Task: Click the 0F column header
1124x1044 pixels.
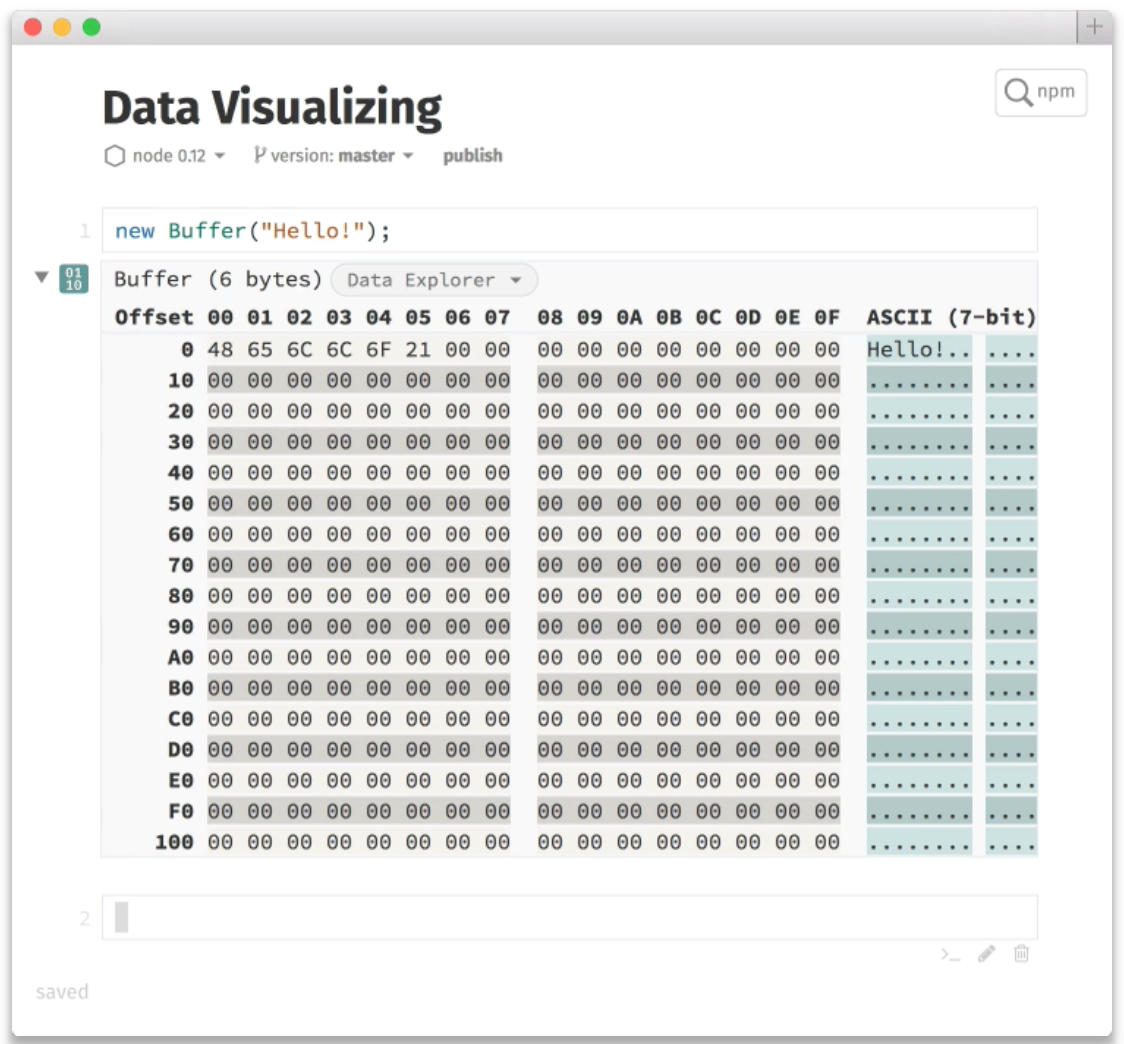Action: pos(827,317)
